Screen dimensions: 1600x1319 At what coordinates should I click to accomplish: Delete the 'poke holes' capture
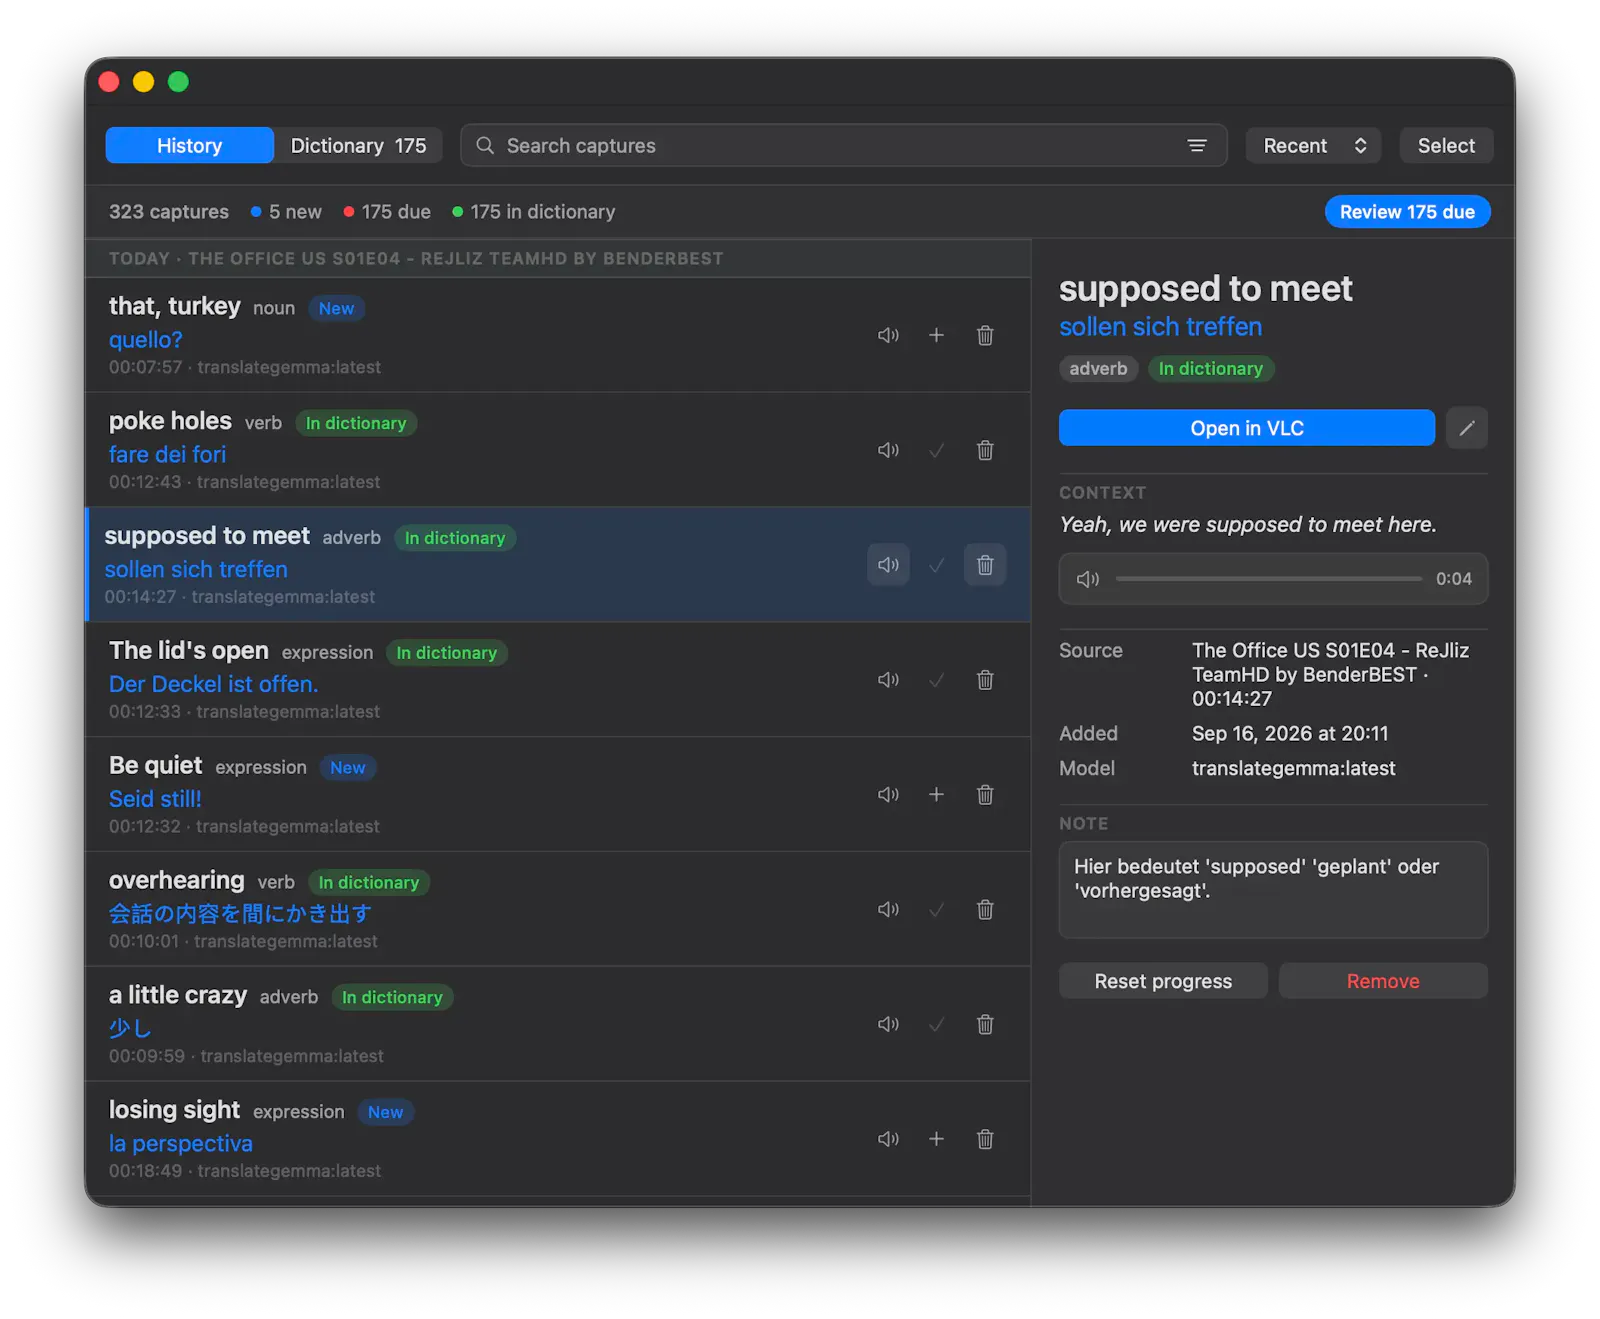(x=985, y=450)
